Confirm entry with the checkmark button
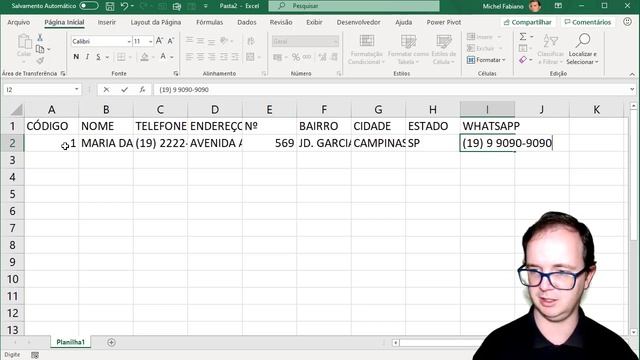This screenshot has height=360, width=640. click(124, 89)
